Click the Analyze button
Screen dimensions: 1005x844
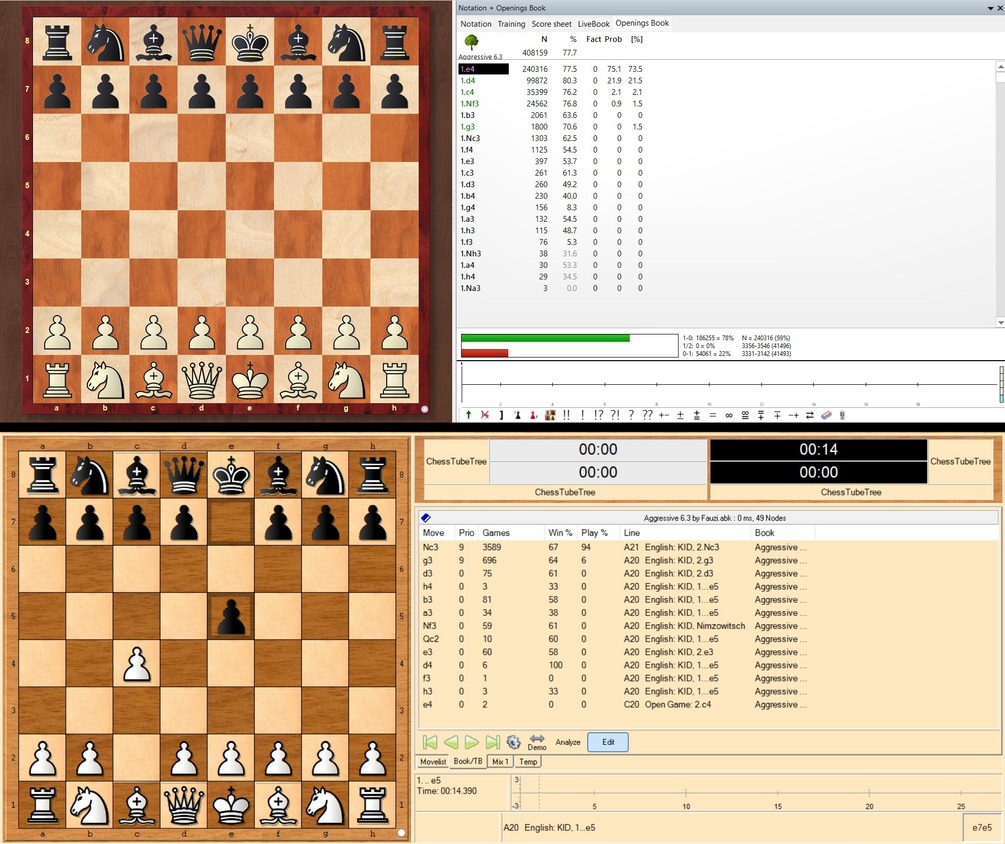(x=568, y=742)
